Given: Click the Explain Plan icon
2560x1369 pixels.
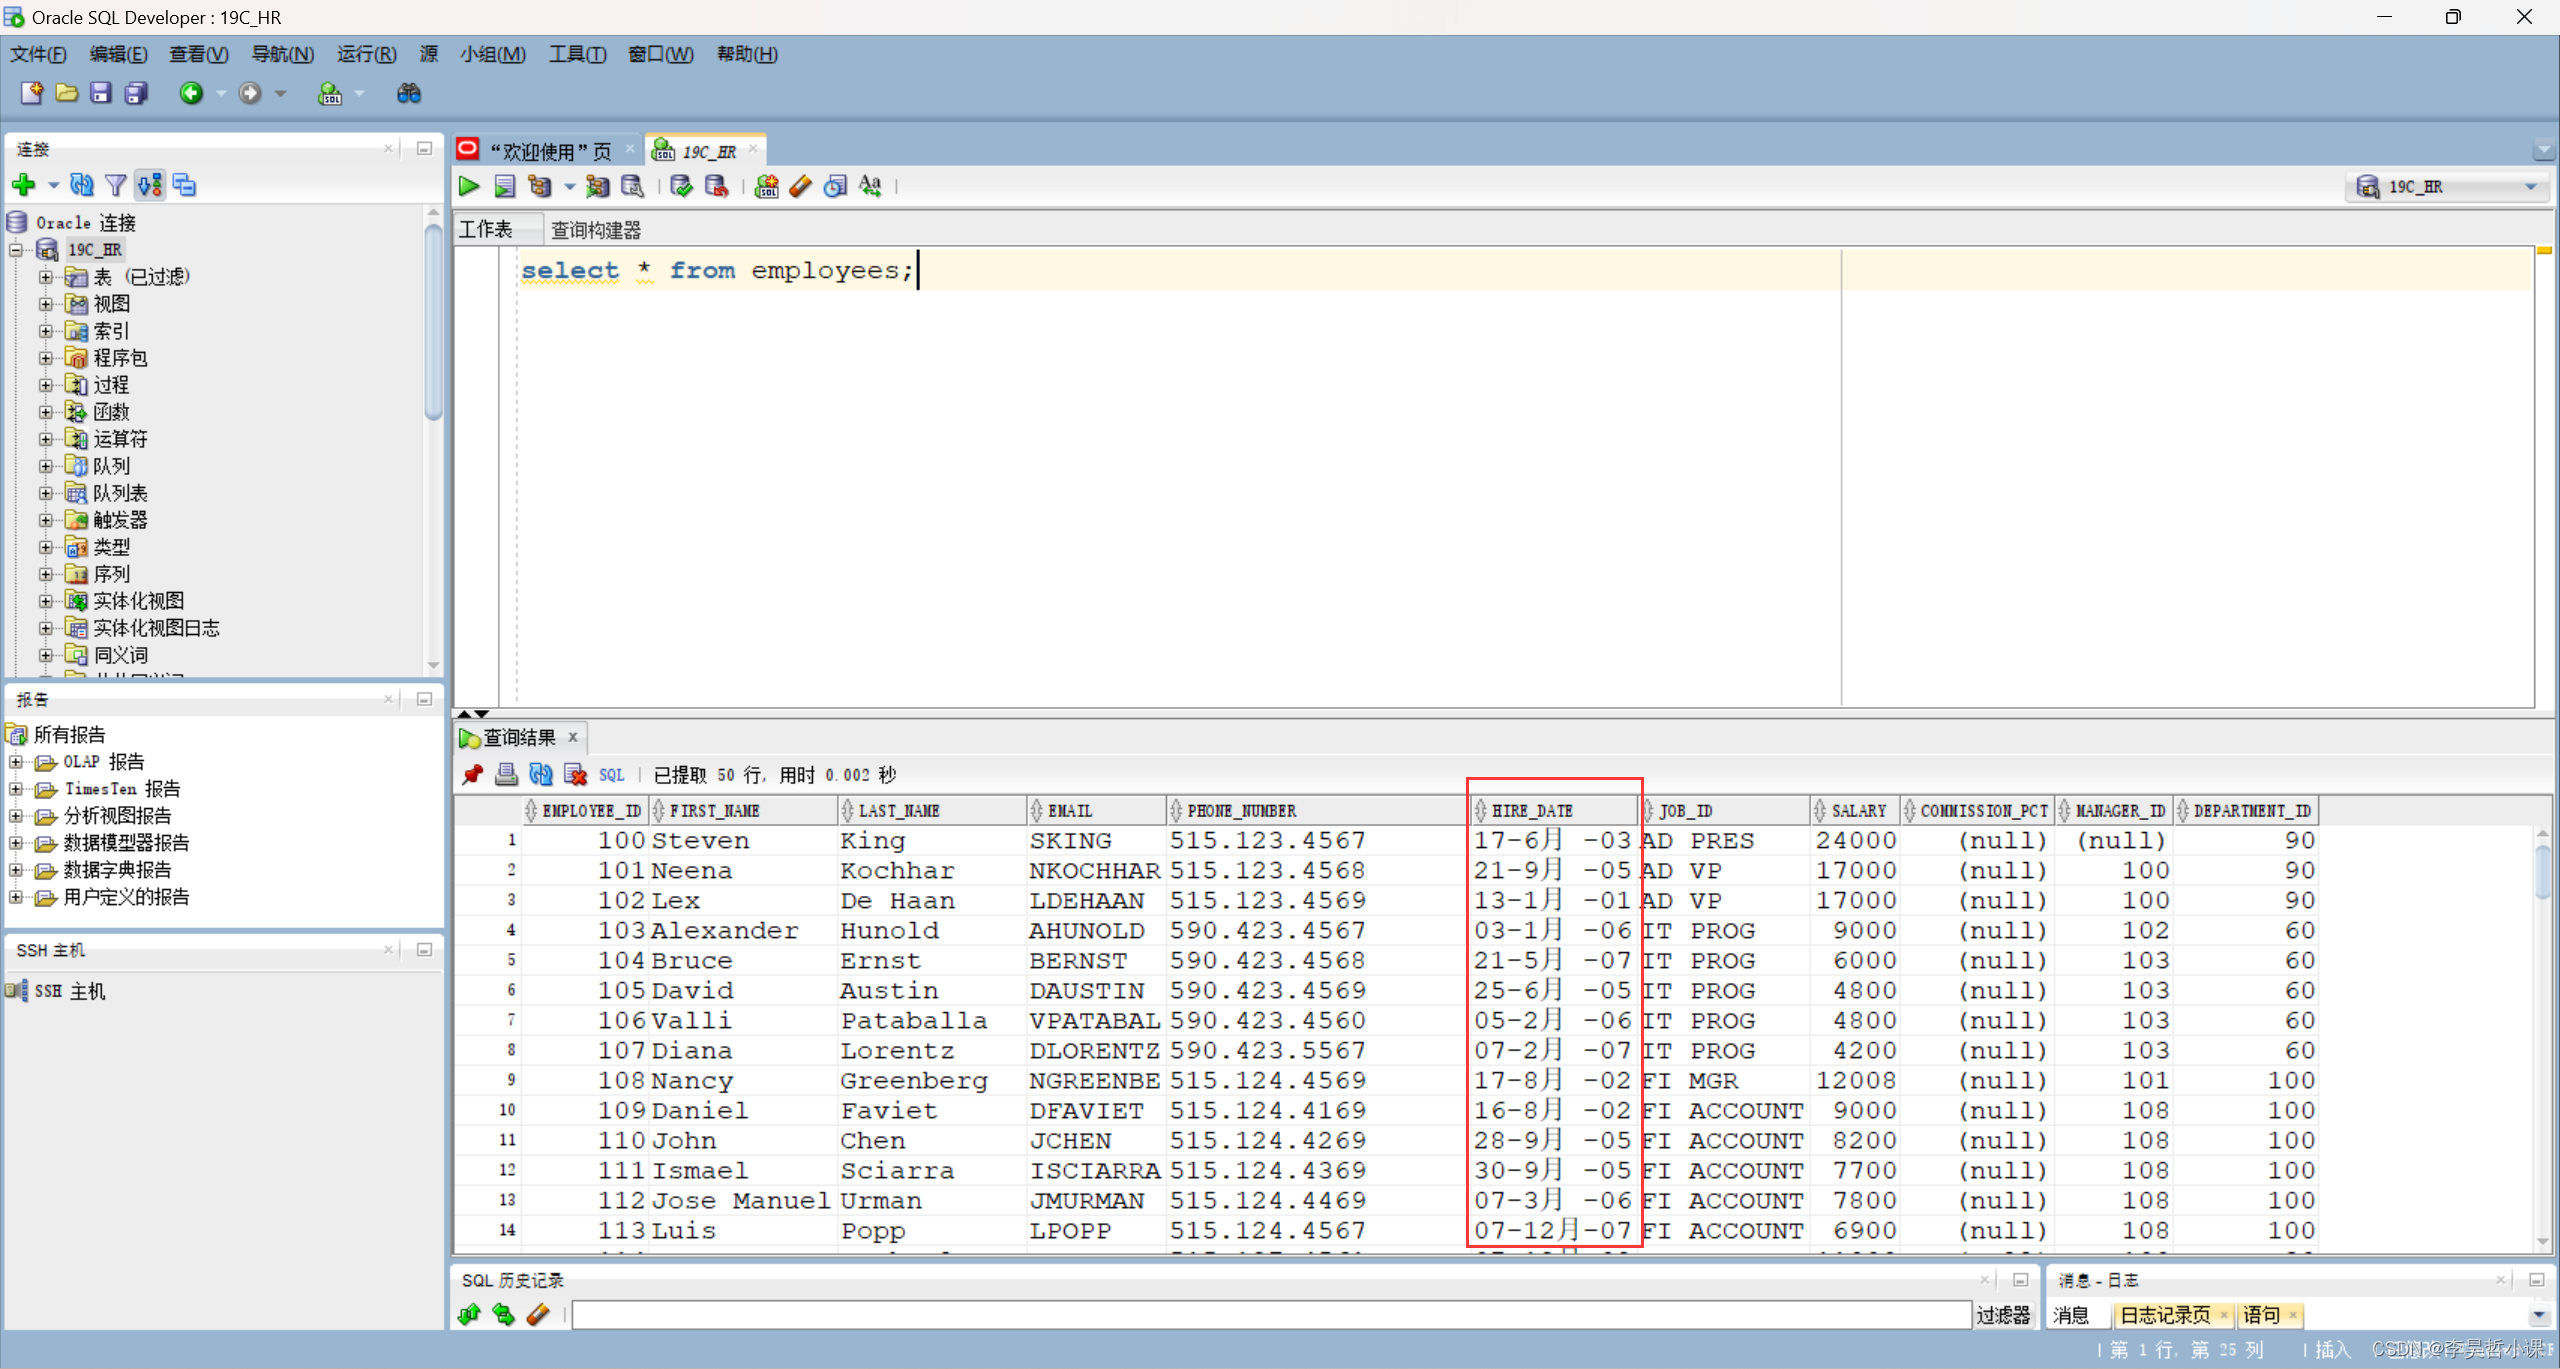Looking at the screenshot, I should point(540,186).
